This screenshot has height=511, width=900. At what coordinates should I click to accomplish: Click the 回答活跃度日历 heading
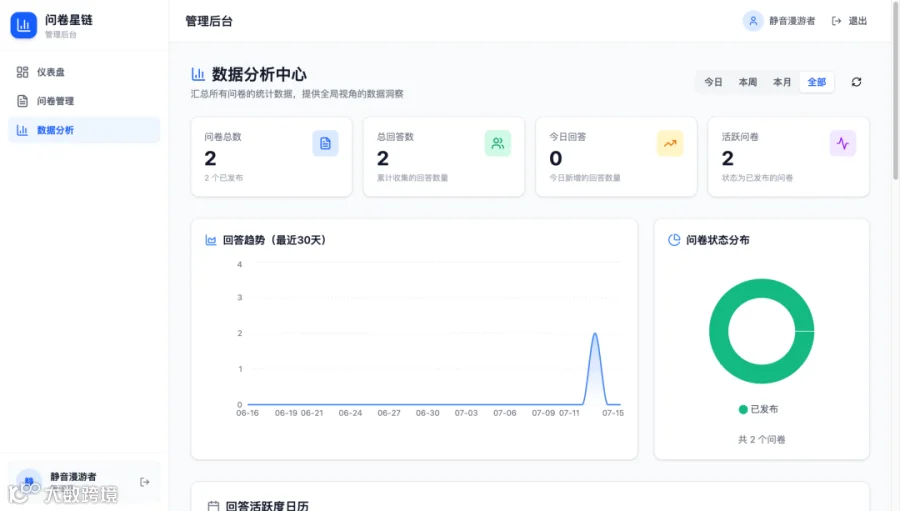pyautogui.click(x=267, y=506)
